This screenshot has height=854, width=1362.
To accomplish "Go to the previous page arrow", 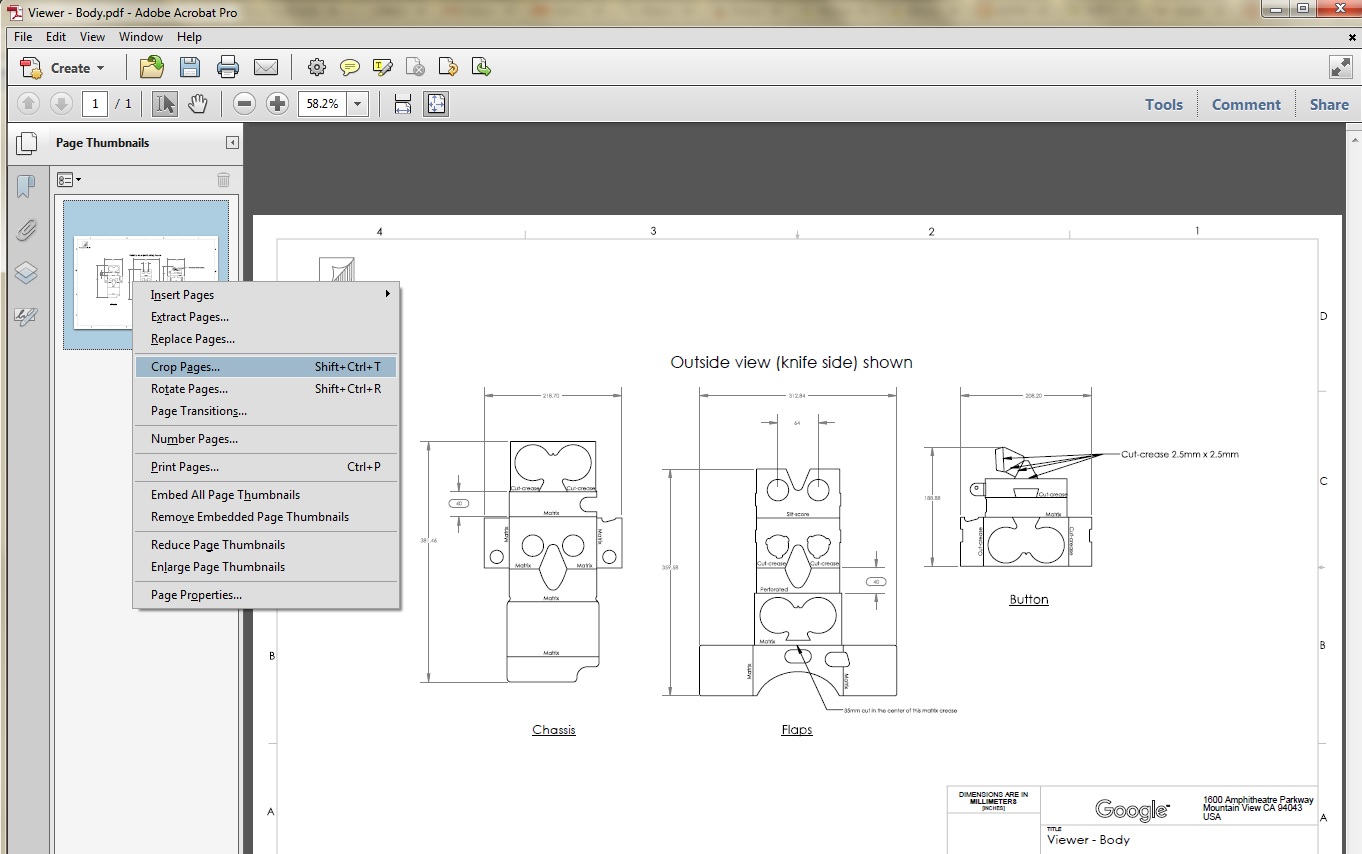I will pyautogui.click(x=29, y=103).
